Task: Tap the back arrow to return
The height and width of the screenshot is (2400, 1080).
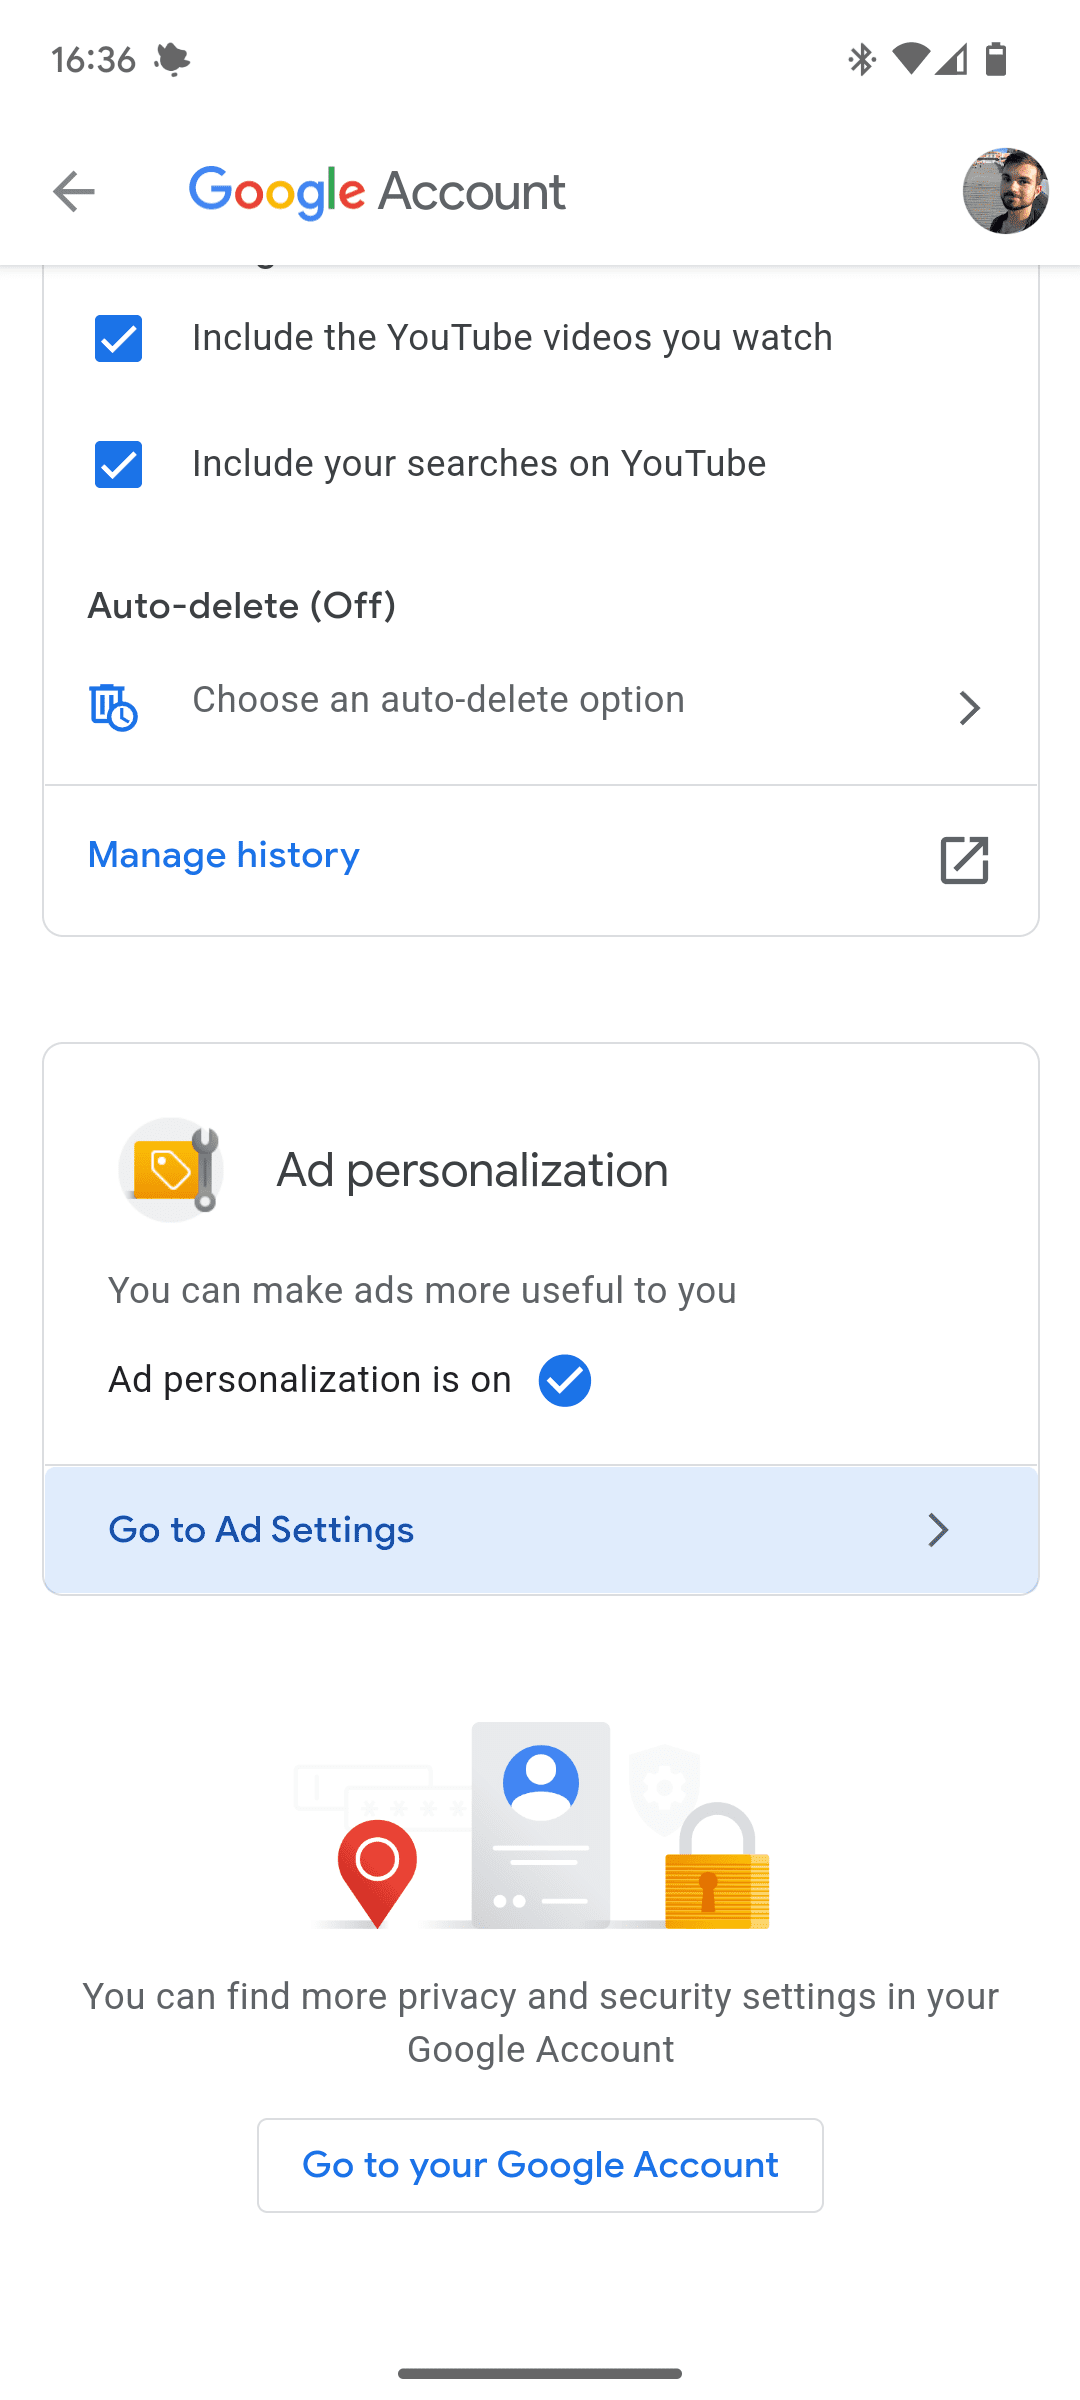Action: 73,191
